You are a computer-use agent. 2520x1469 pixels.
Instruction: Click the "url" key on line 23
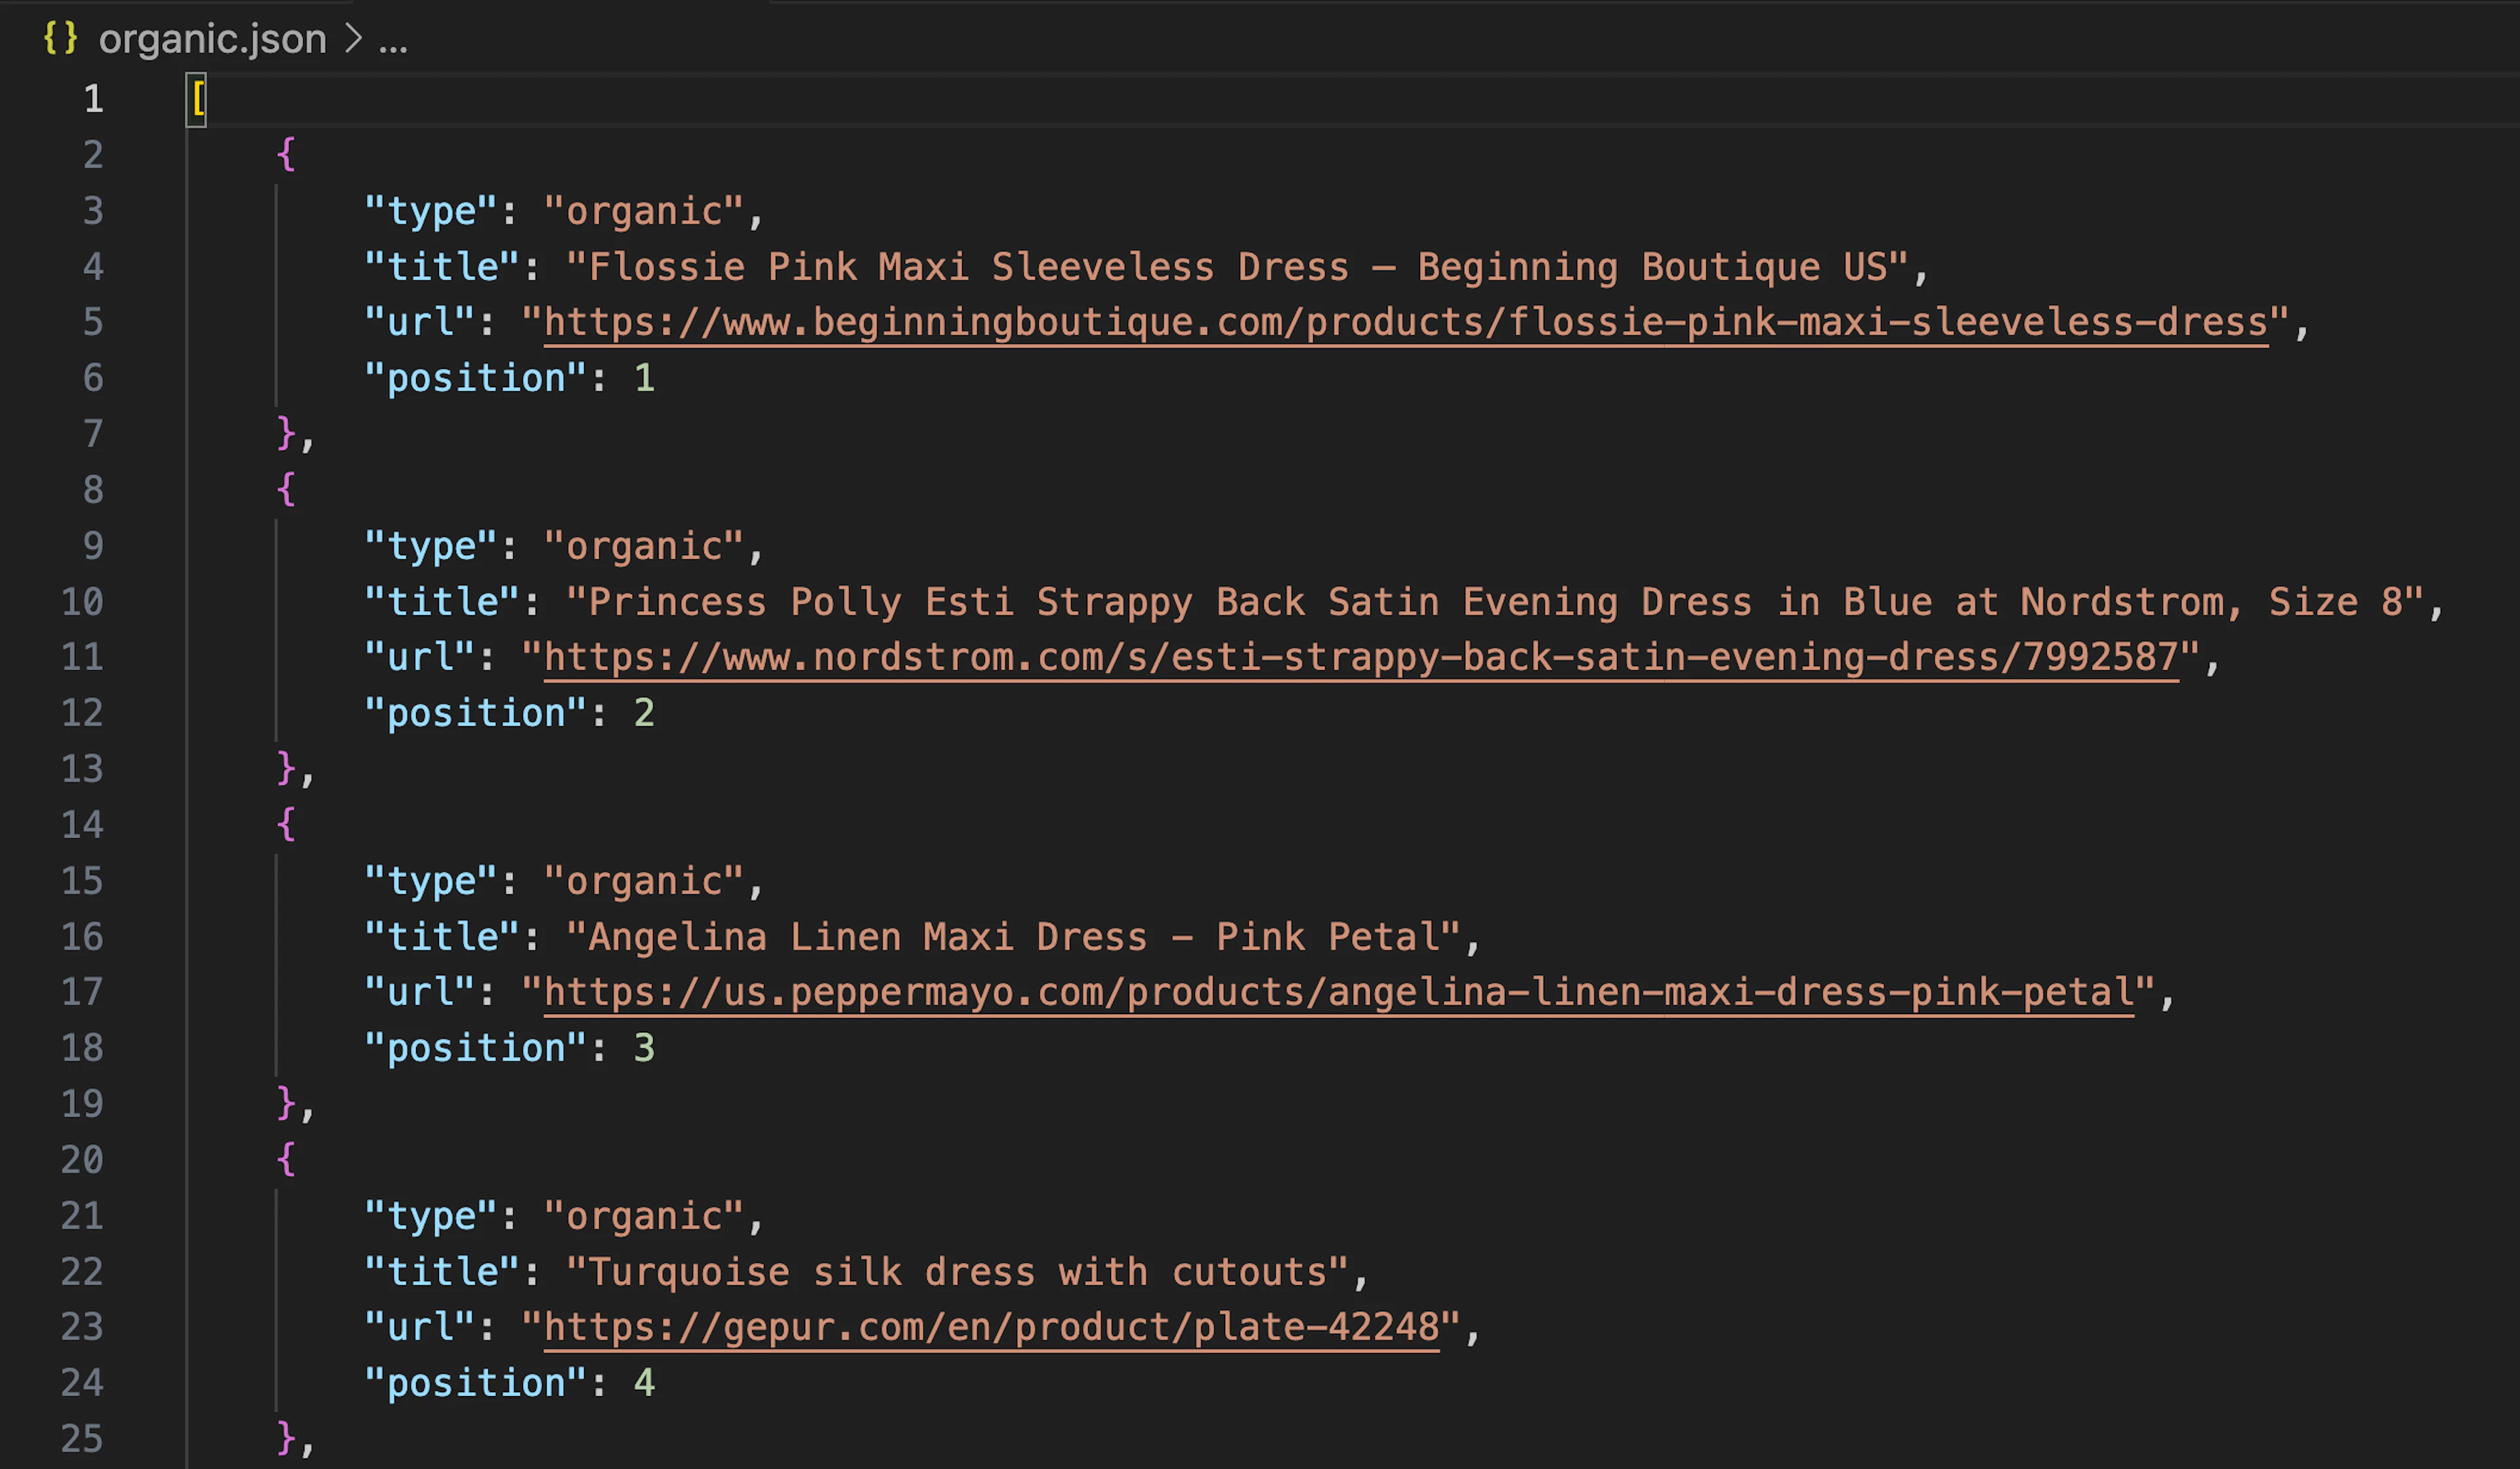click(420, 1327)
